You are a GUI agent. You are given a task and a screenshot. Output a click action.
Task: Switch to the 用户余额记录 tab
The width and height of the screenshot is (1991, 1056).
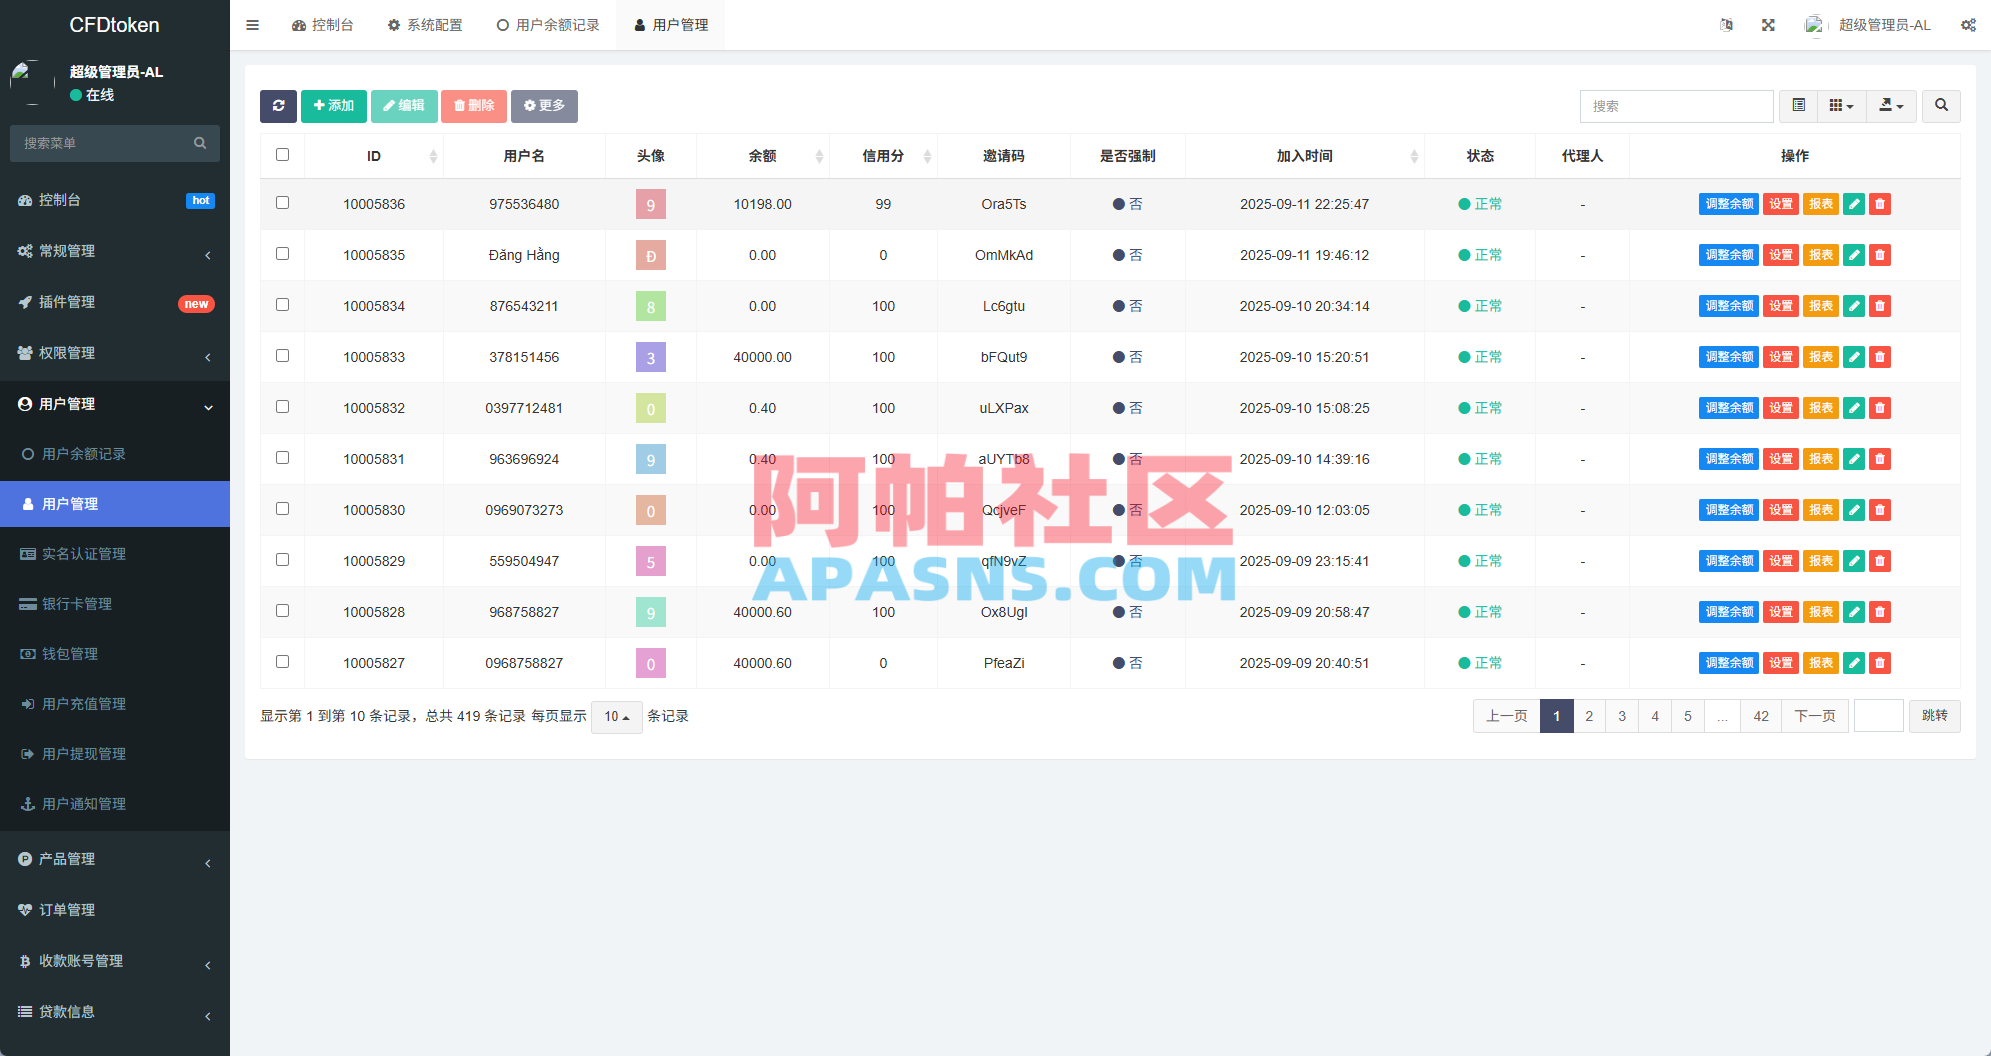click(548, 25)
